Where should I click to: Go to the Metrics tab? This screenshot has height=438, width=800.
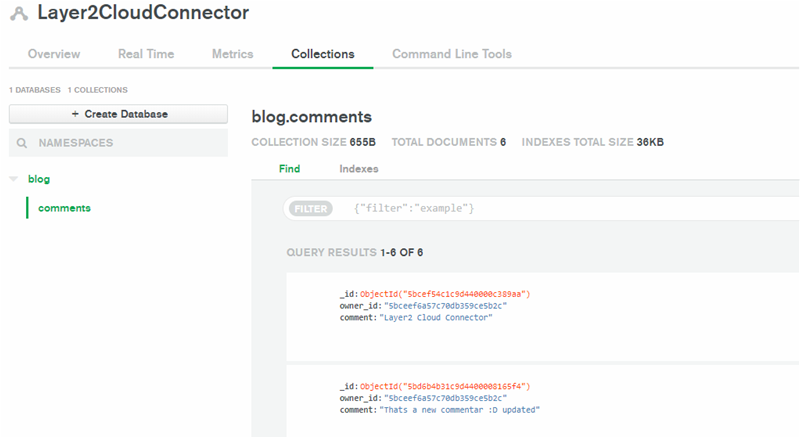[232, 54]
